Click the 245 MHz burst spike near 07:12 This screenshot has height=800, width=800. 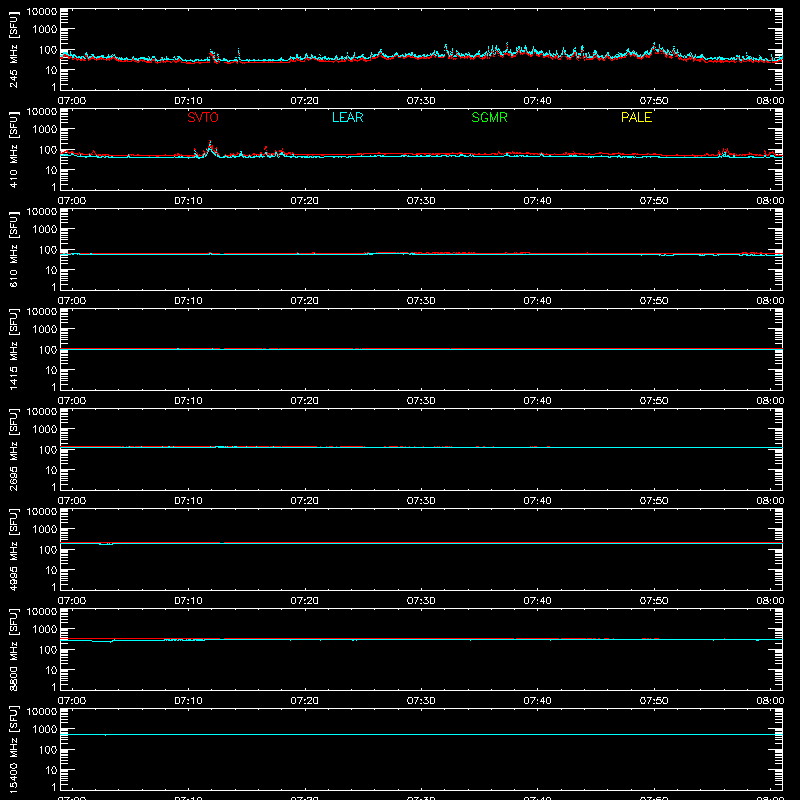(212, 55)
